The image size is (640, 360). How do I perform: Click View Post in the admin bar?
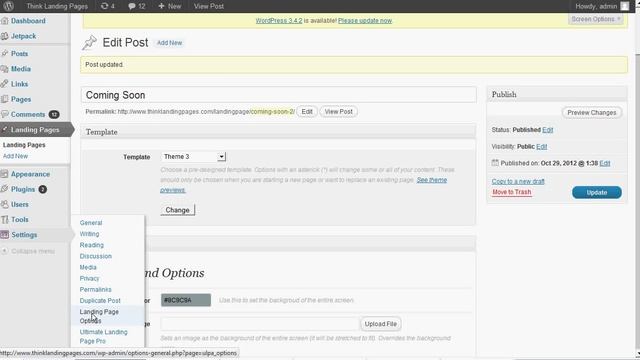point(209,6)
